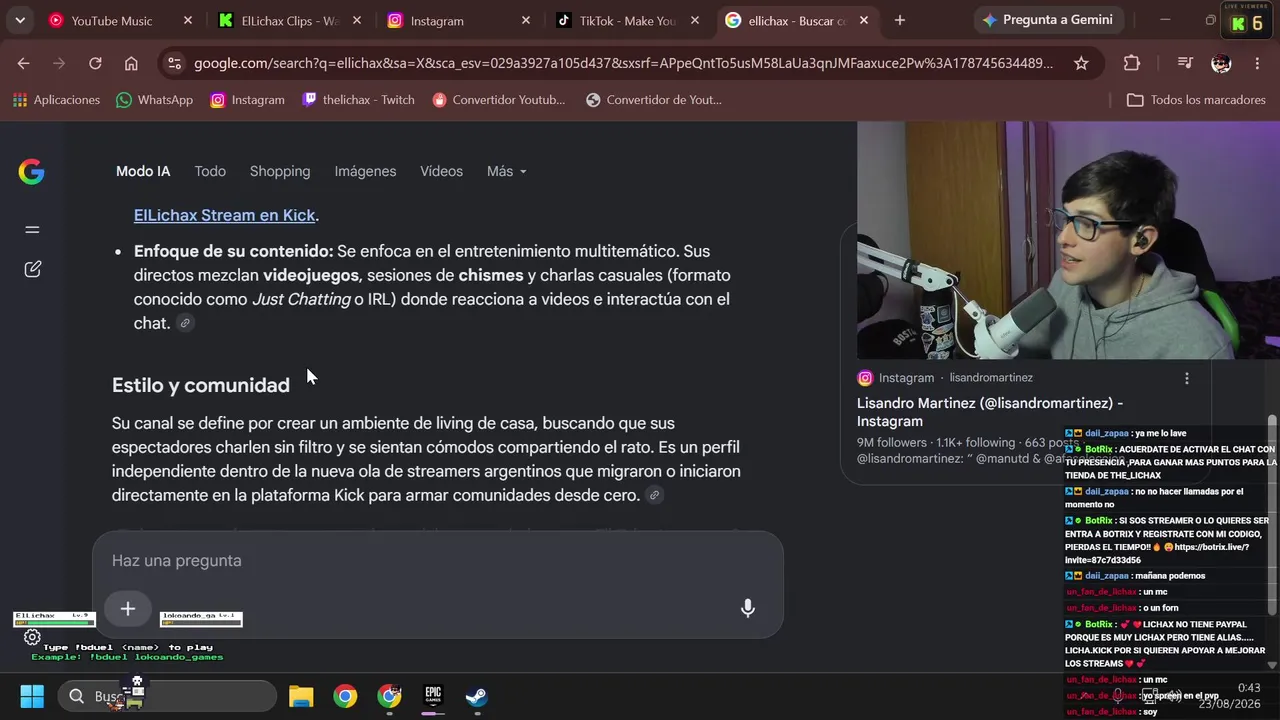
Task: Open the WhatsApp bookmark
Action: [x=155, y=100]
